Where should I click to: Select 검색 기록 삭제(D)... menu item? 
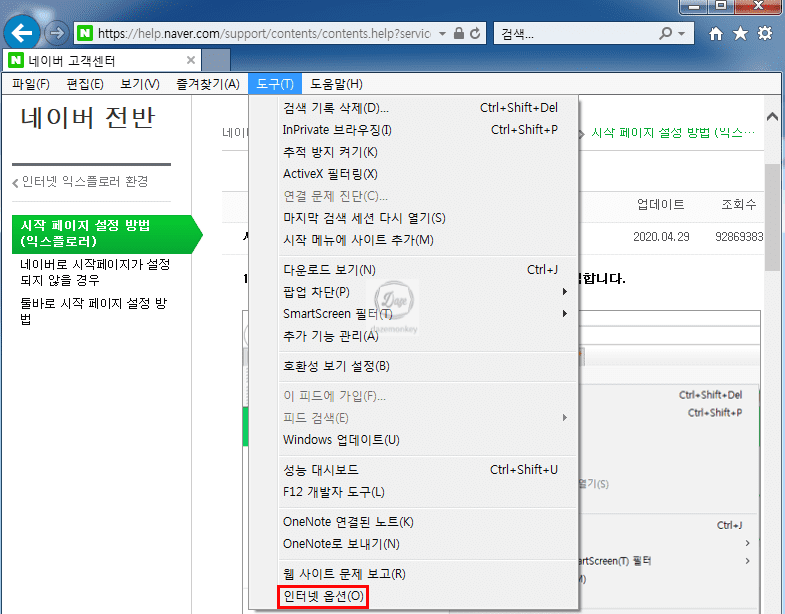[x=414, y=108]
